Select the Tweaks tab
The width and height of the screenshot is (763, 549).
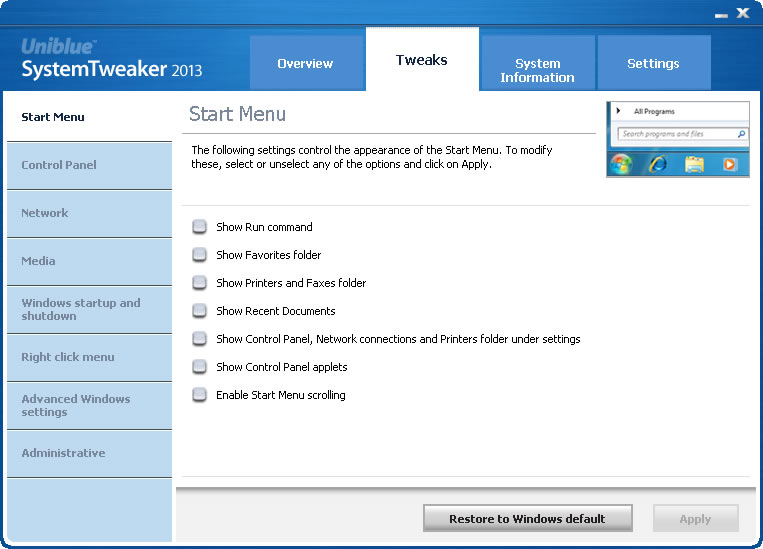tap(422, 59)
